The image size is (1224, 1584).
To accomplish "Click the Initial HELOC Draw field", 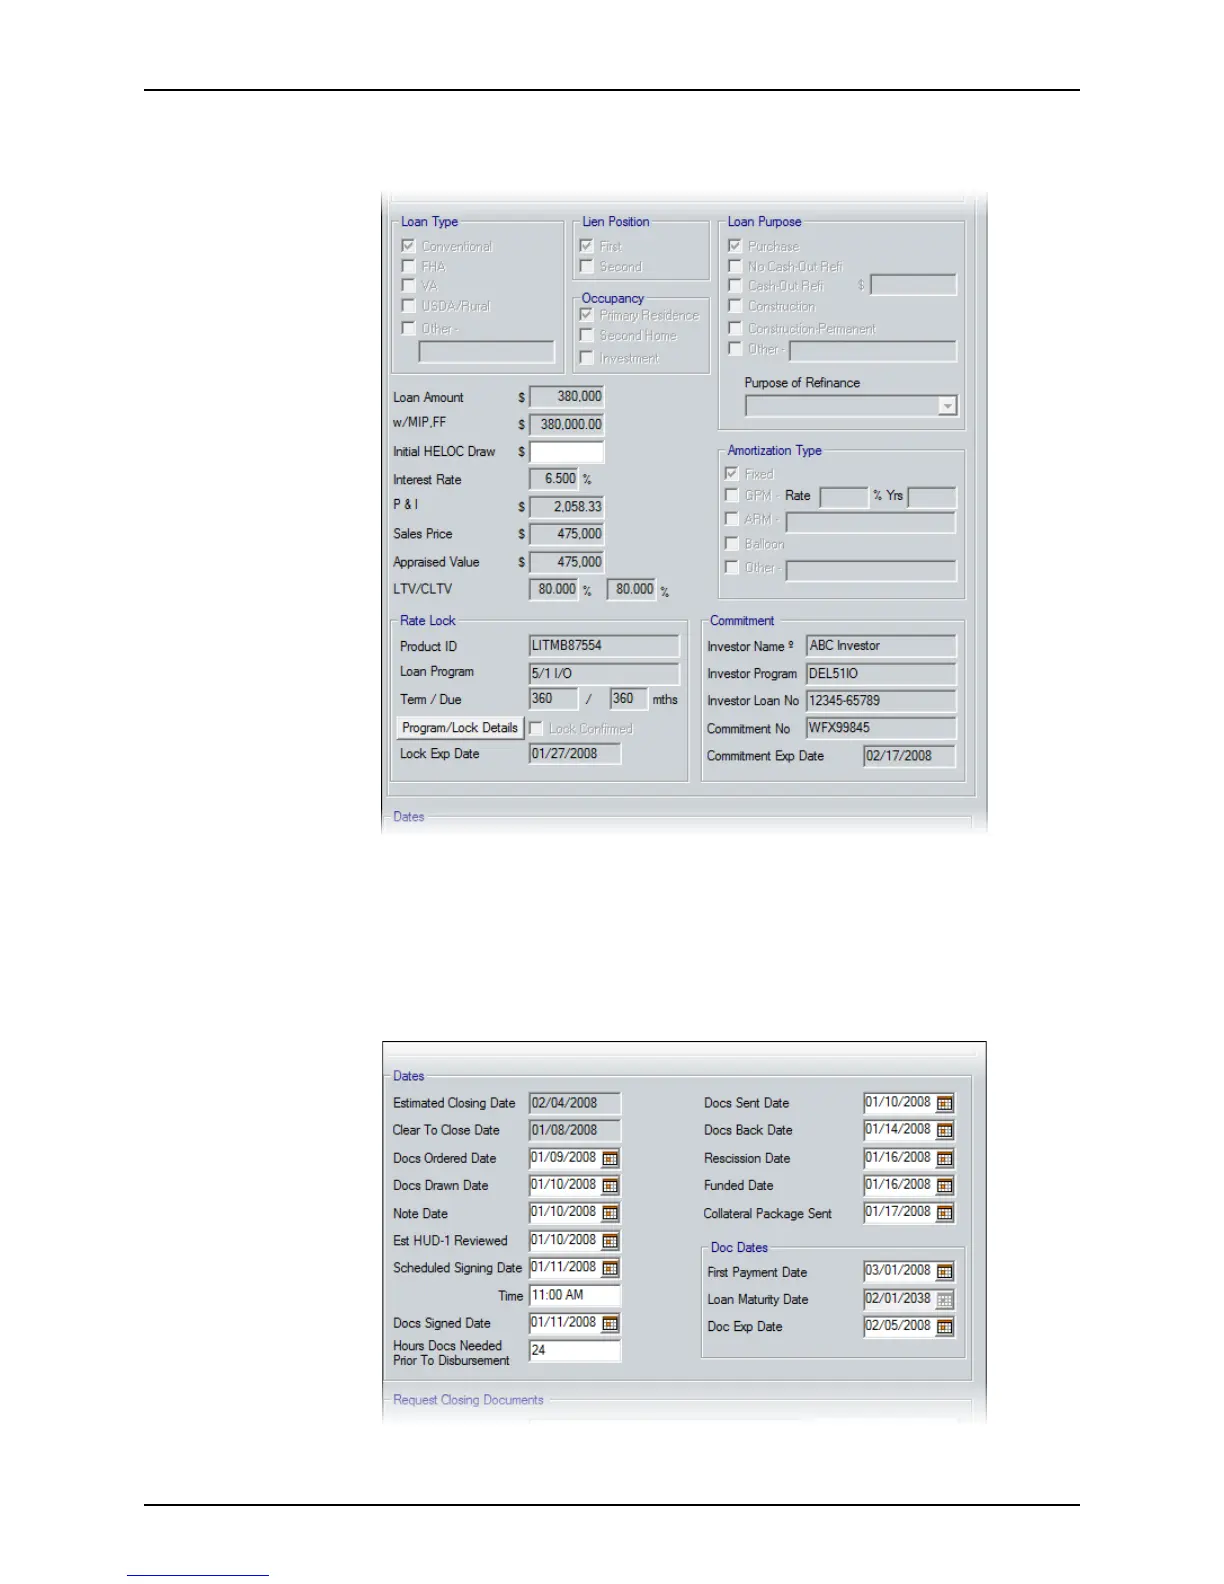I will [x=567, y=452].
